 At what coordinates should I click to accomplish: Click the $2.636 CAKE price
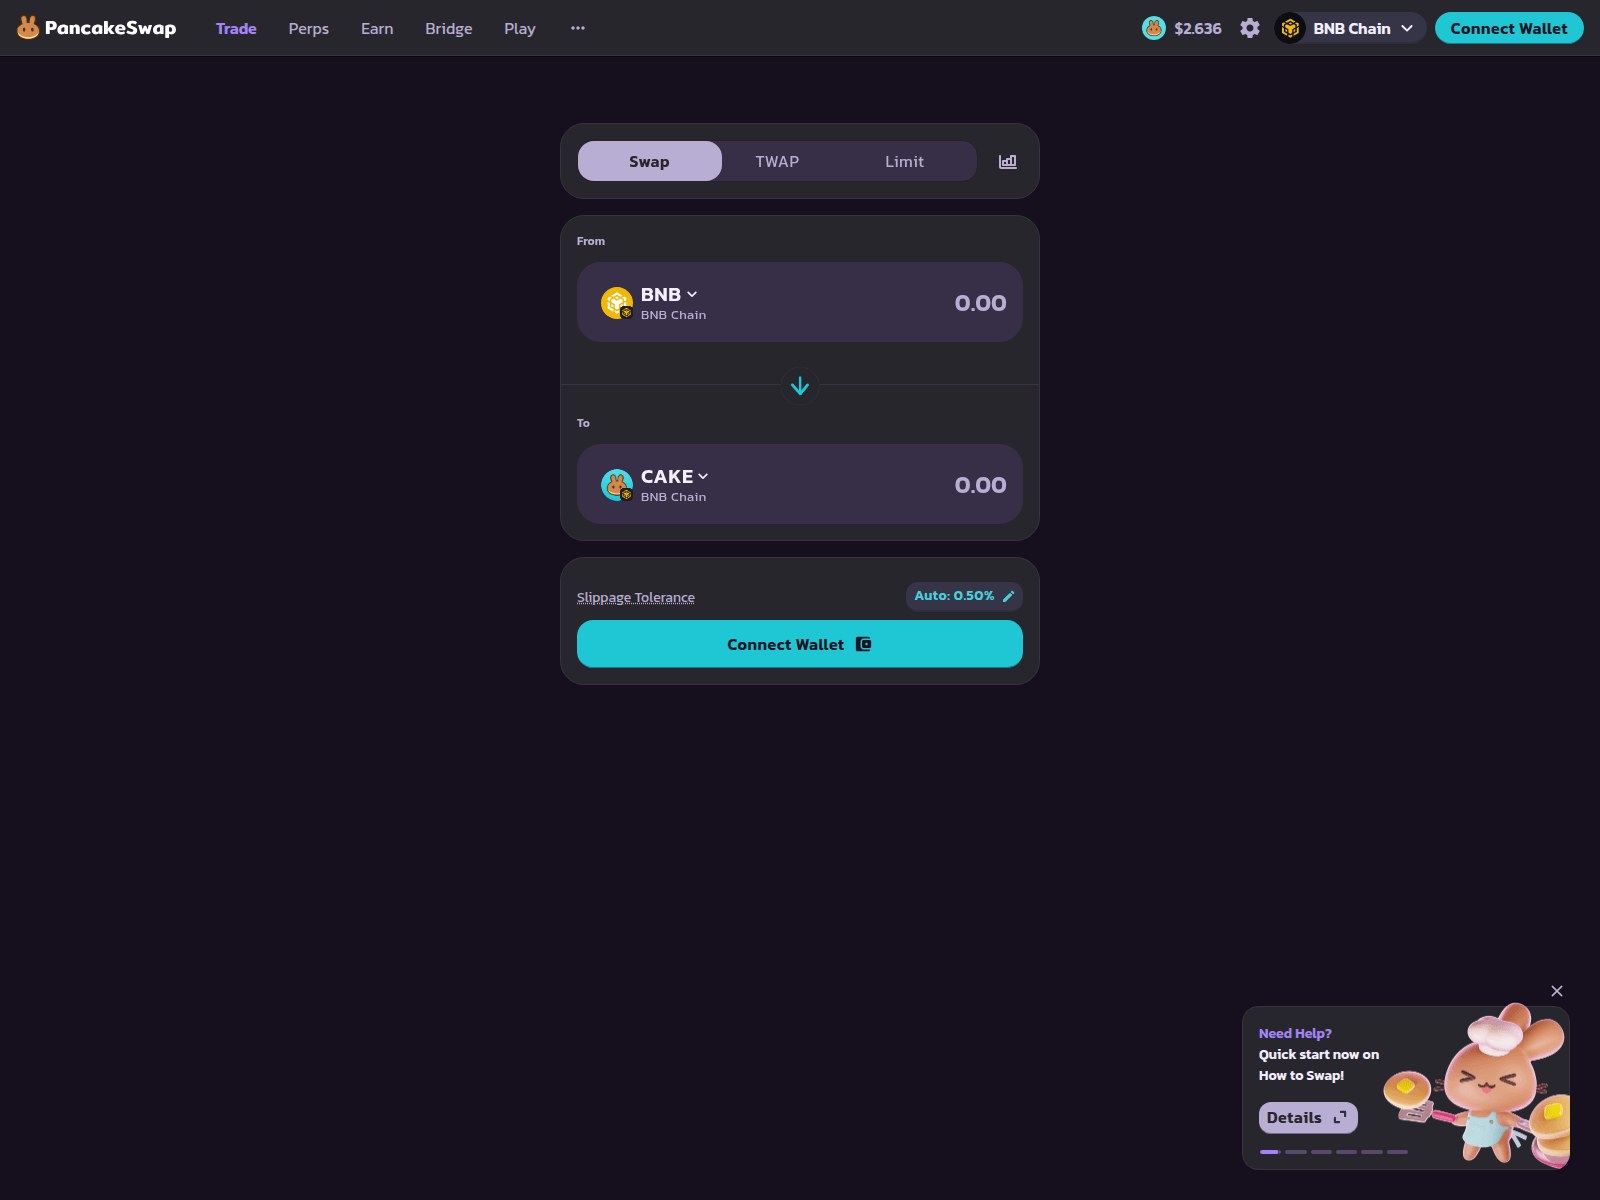coord(1197,28)
